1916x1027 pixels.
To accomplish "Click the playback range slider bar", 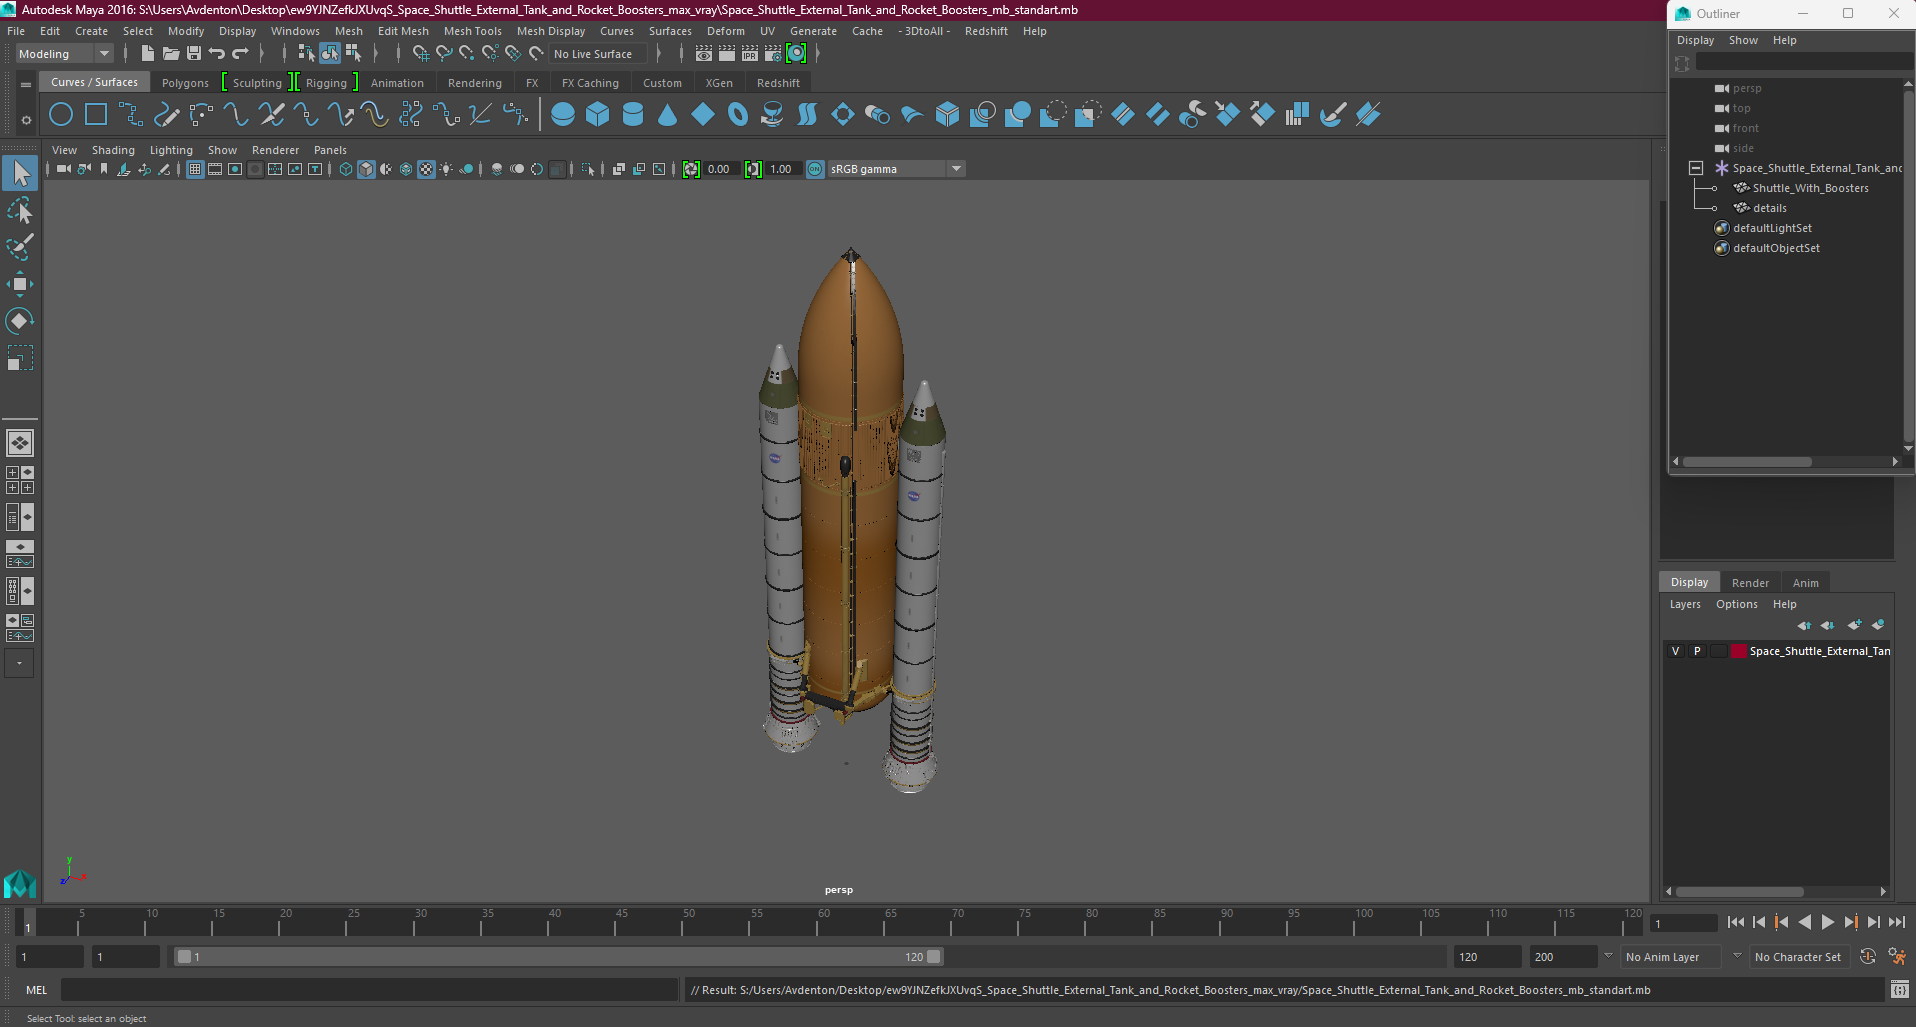I will pos(559,957).
